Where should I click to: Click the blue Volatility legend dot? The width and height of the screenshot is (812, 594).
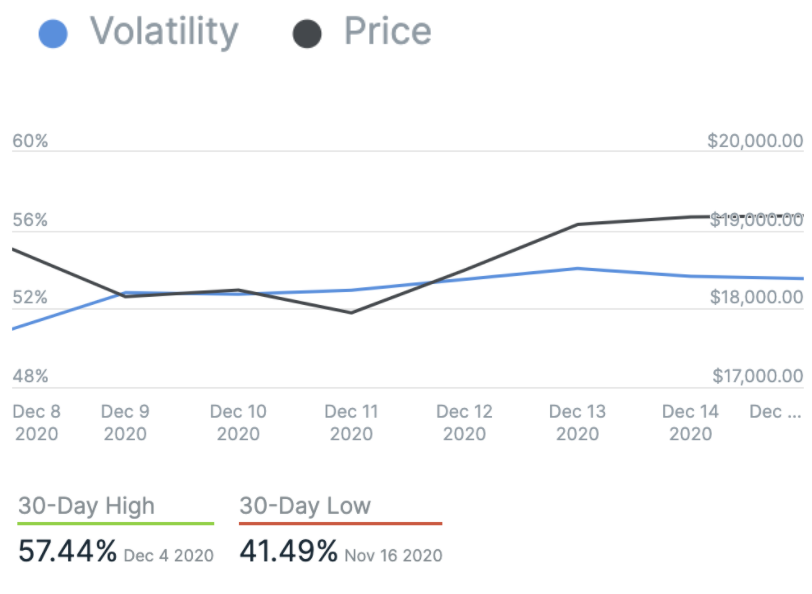tap(52, 34)
